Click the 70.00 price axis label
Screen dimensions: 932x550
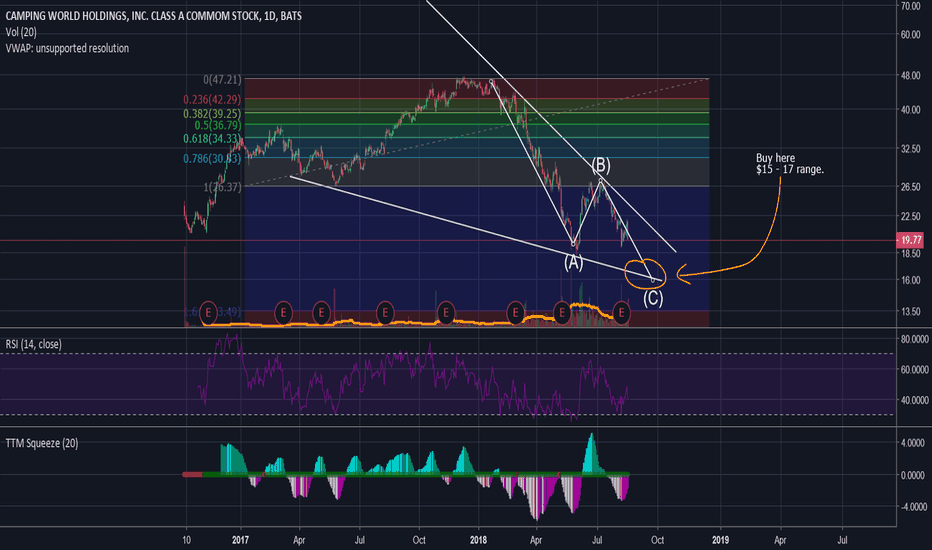pos(911,6)
